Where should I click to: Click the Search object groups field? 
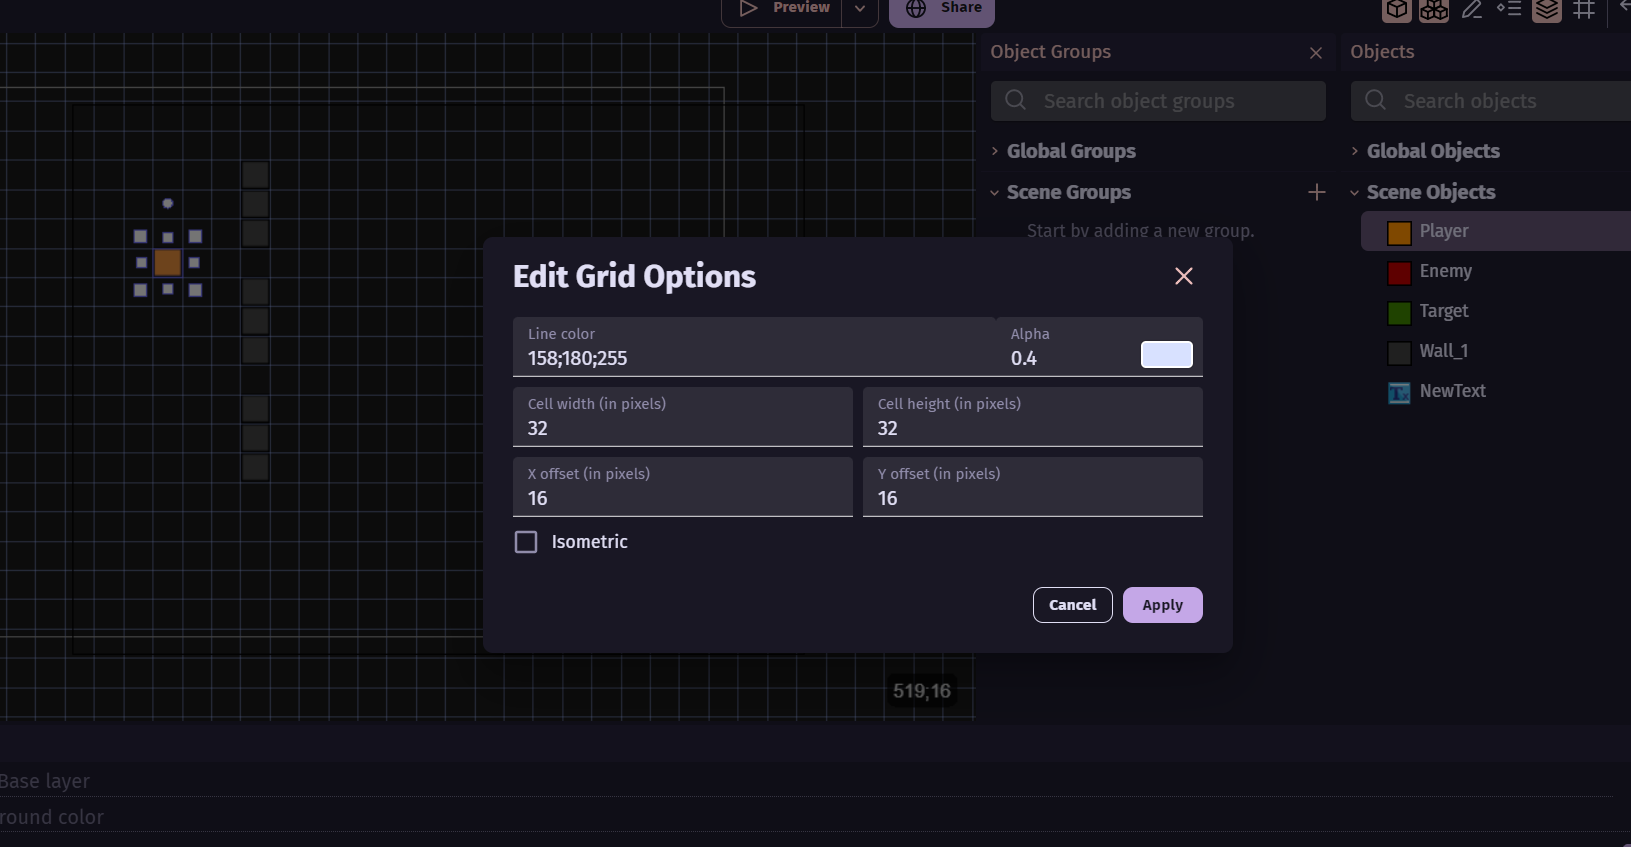click(1158, 101)
